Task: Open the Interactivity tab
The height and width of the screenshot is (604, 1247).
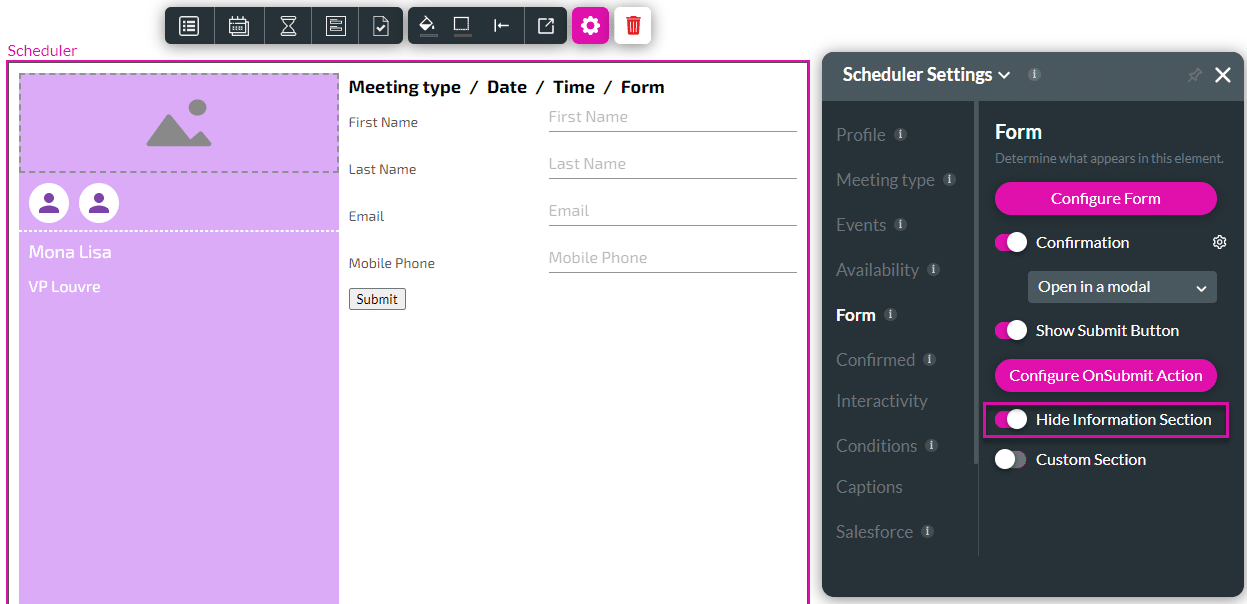Action: (882, 401)
